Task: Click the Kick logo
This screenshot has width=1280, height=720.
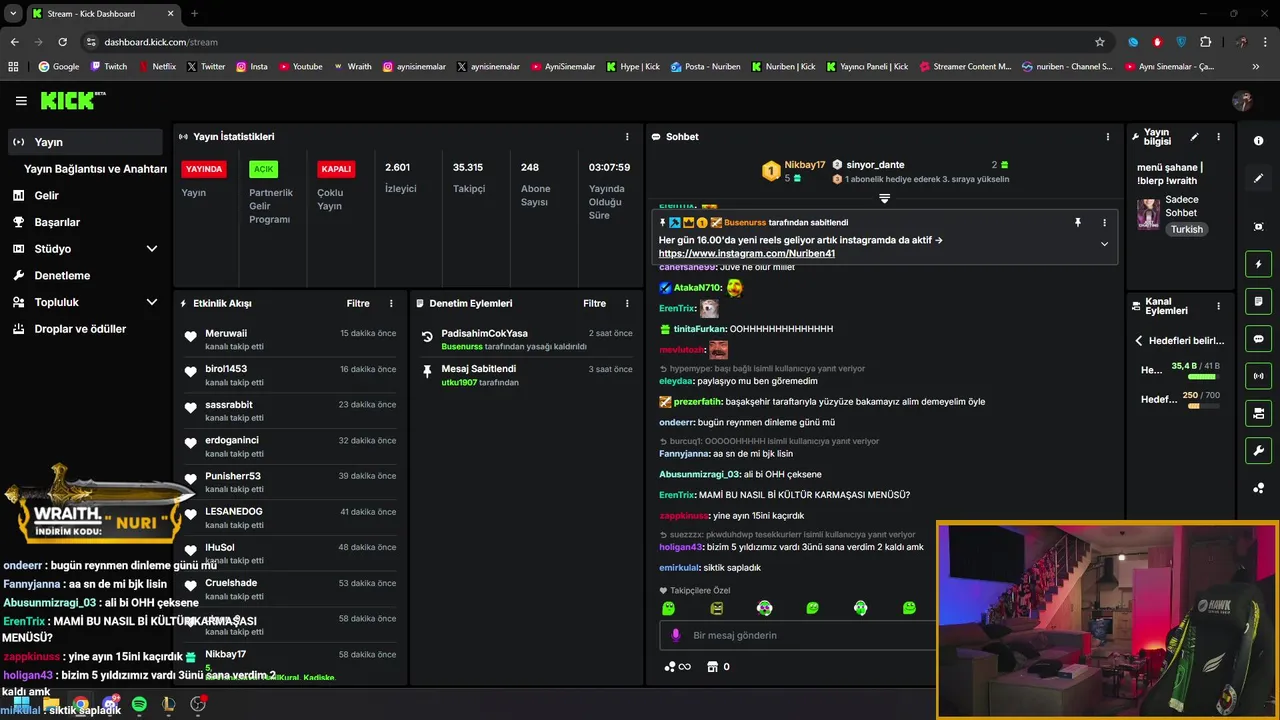Action: [x=73, y=100]
